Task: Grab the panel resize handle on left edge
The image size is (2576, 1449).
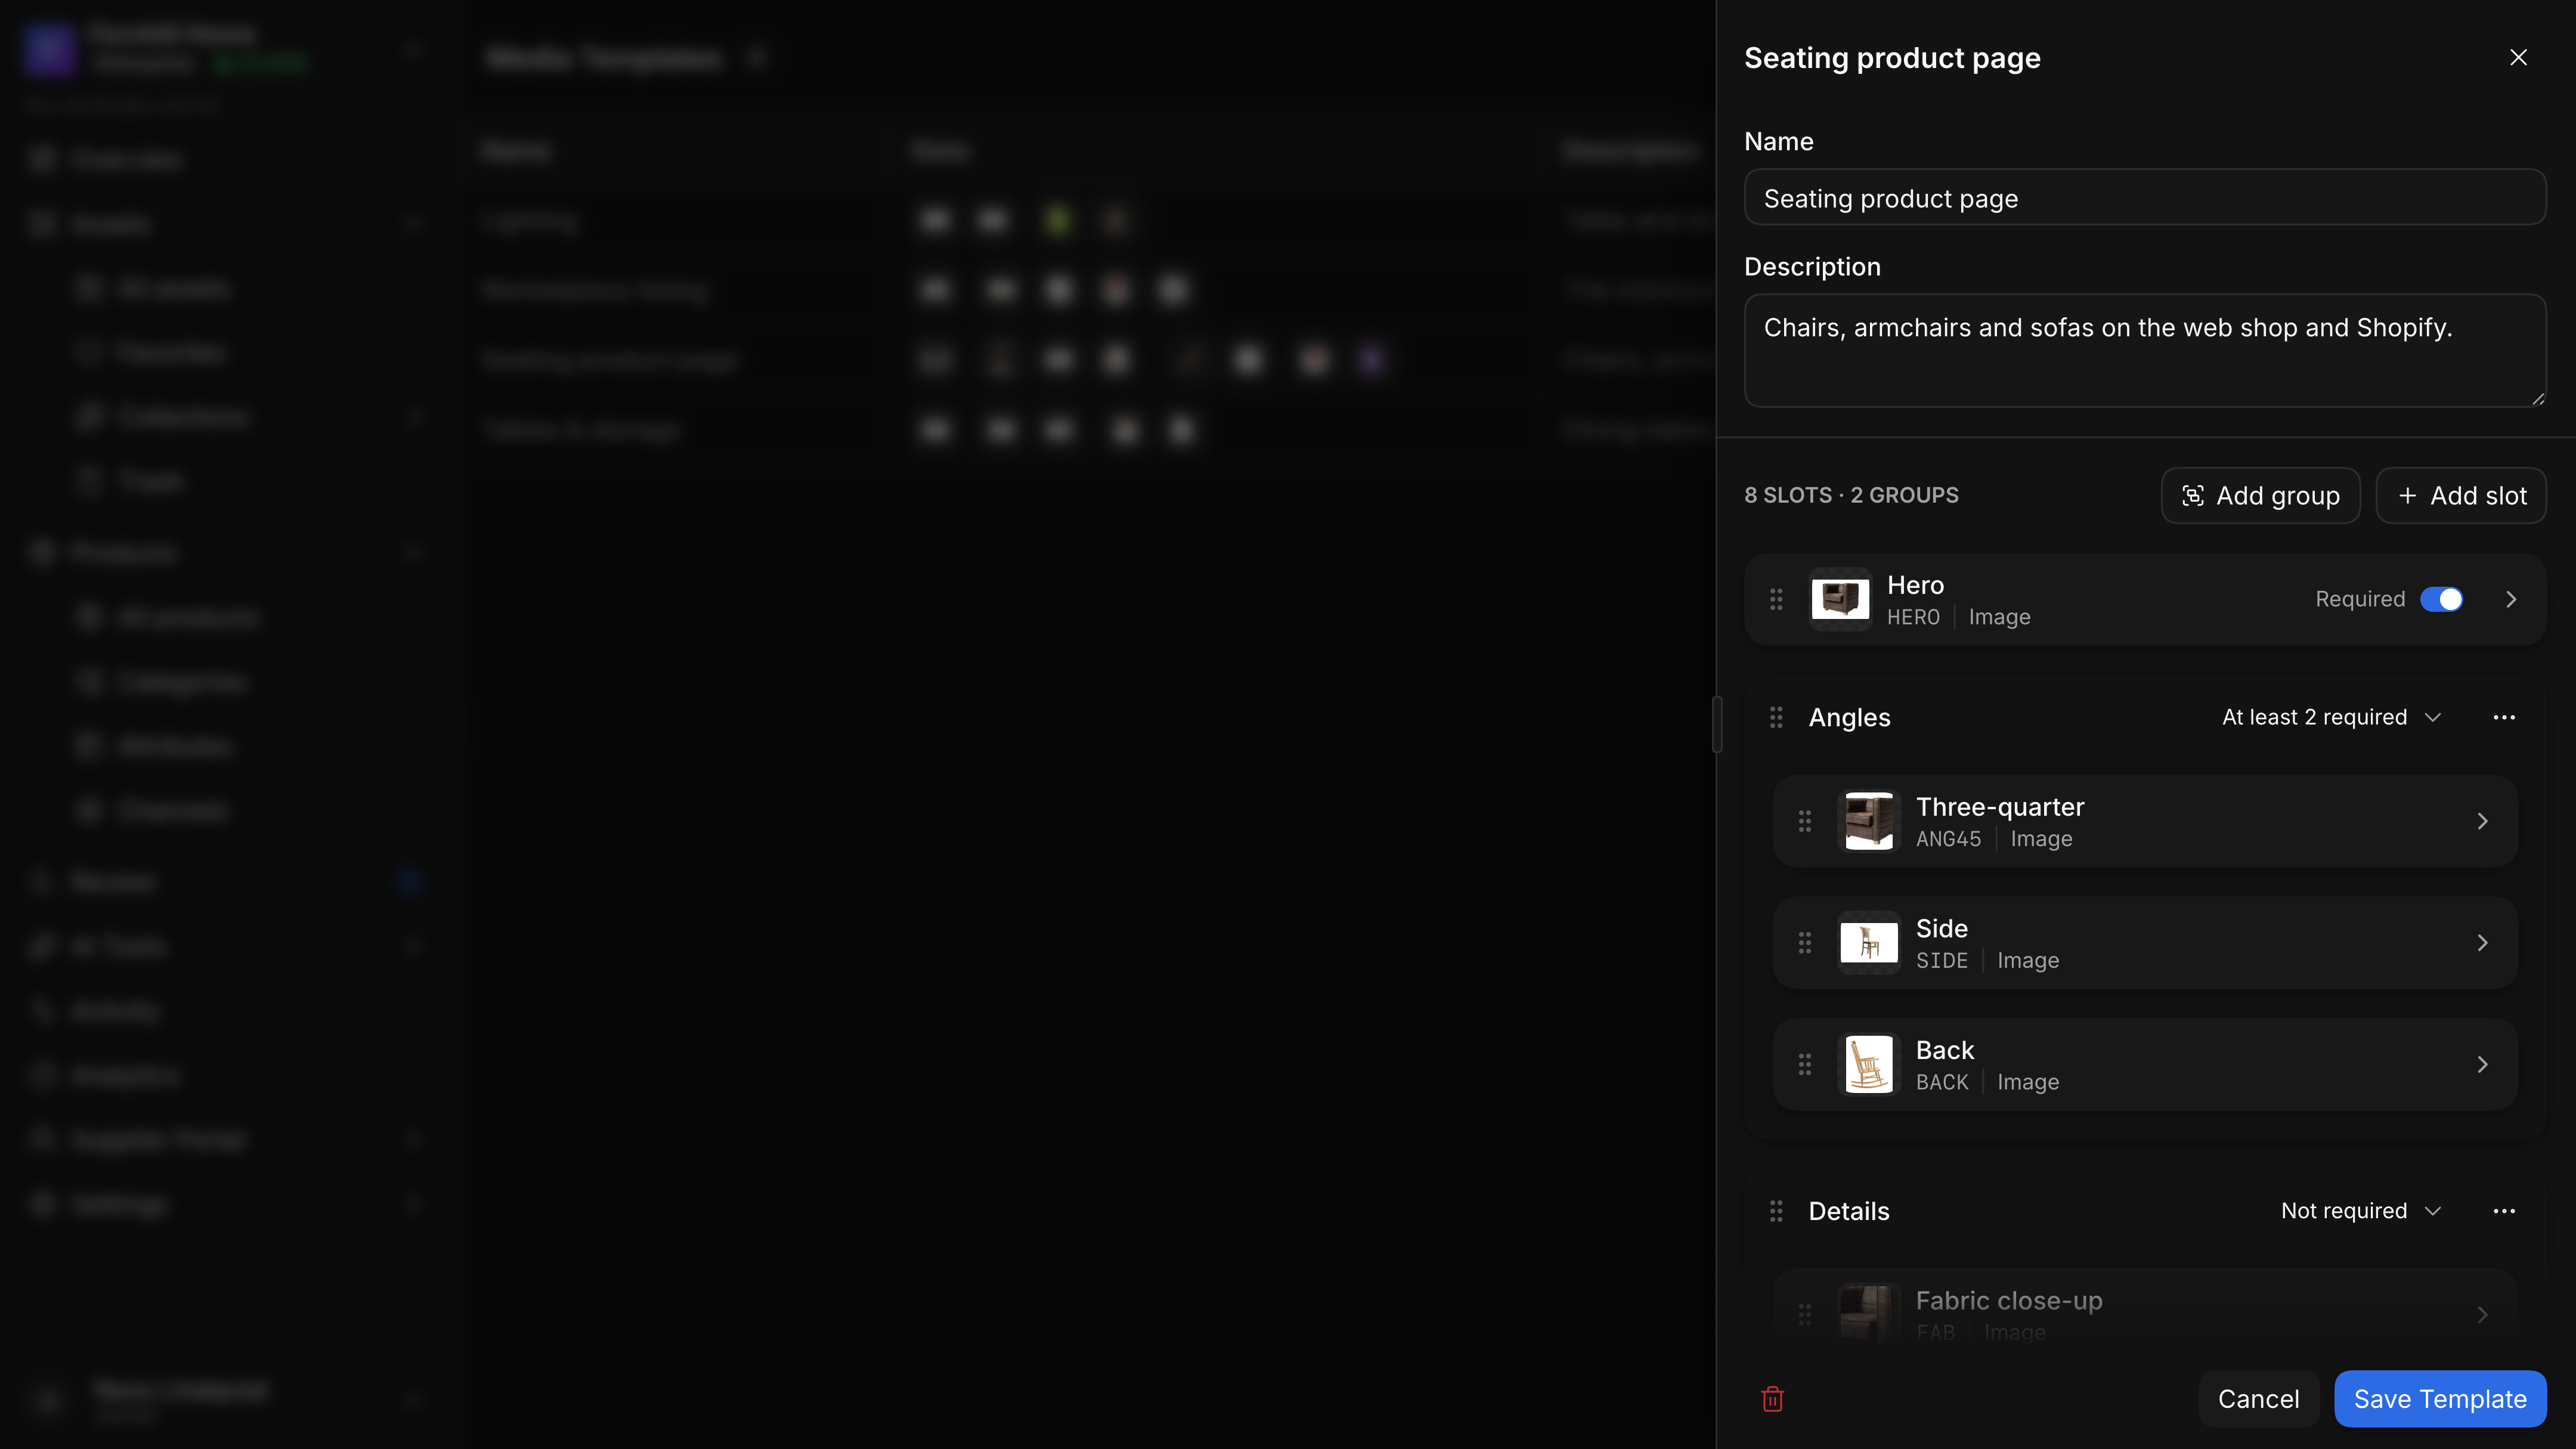Action: (1717, 724)
